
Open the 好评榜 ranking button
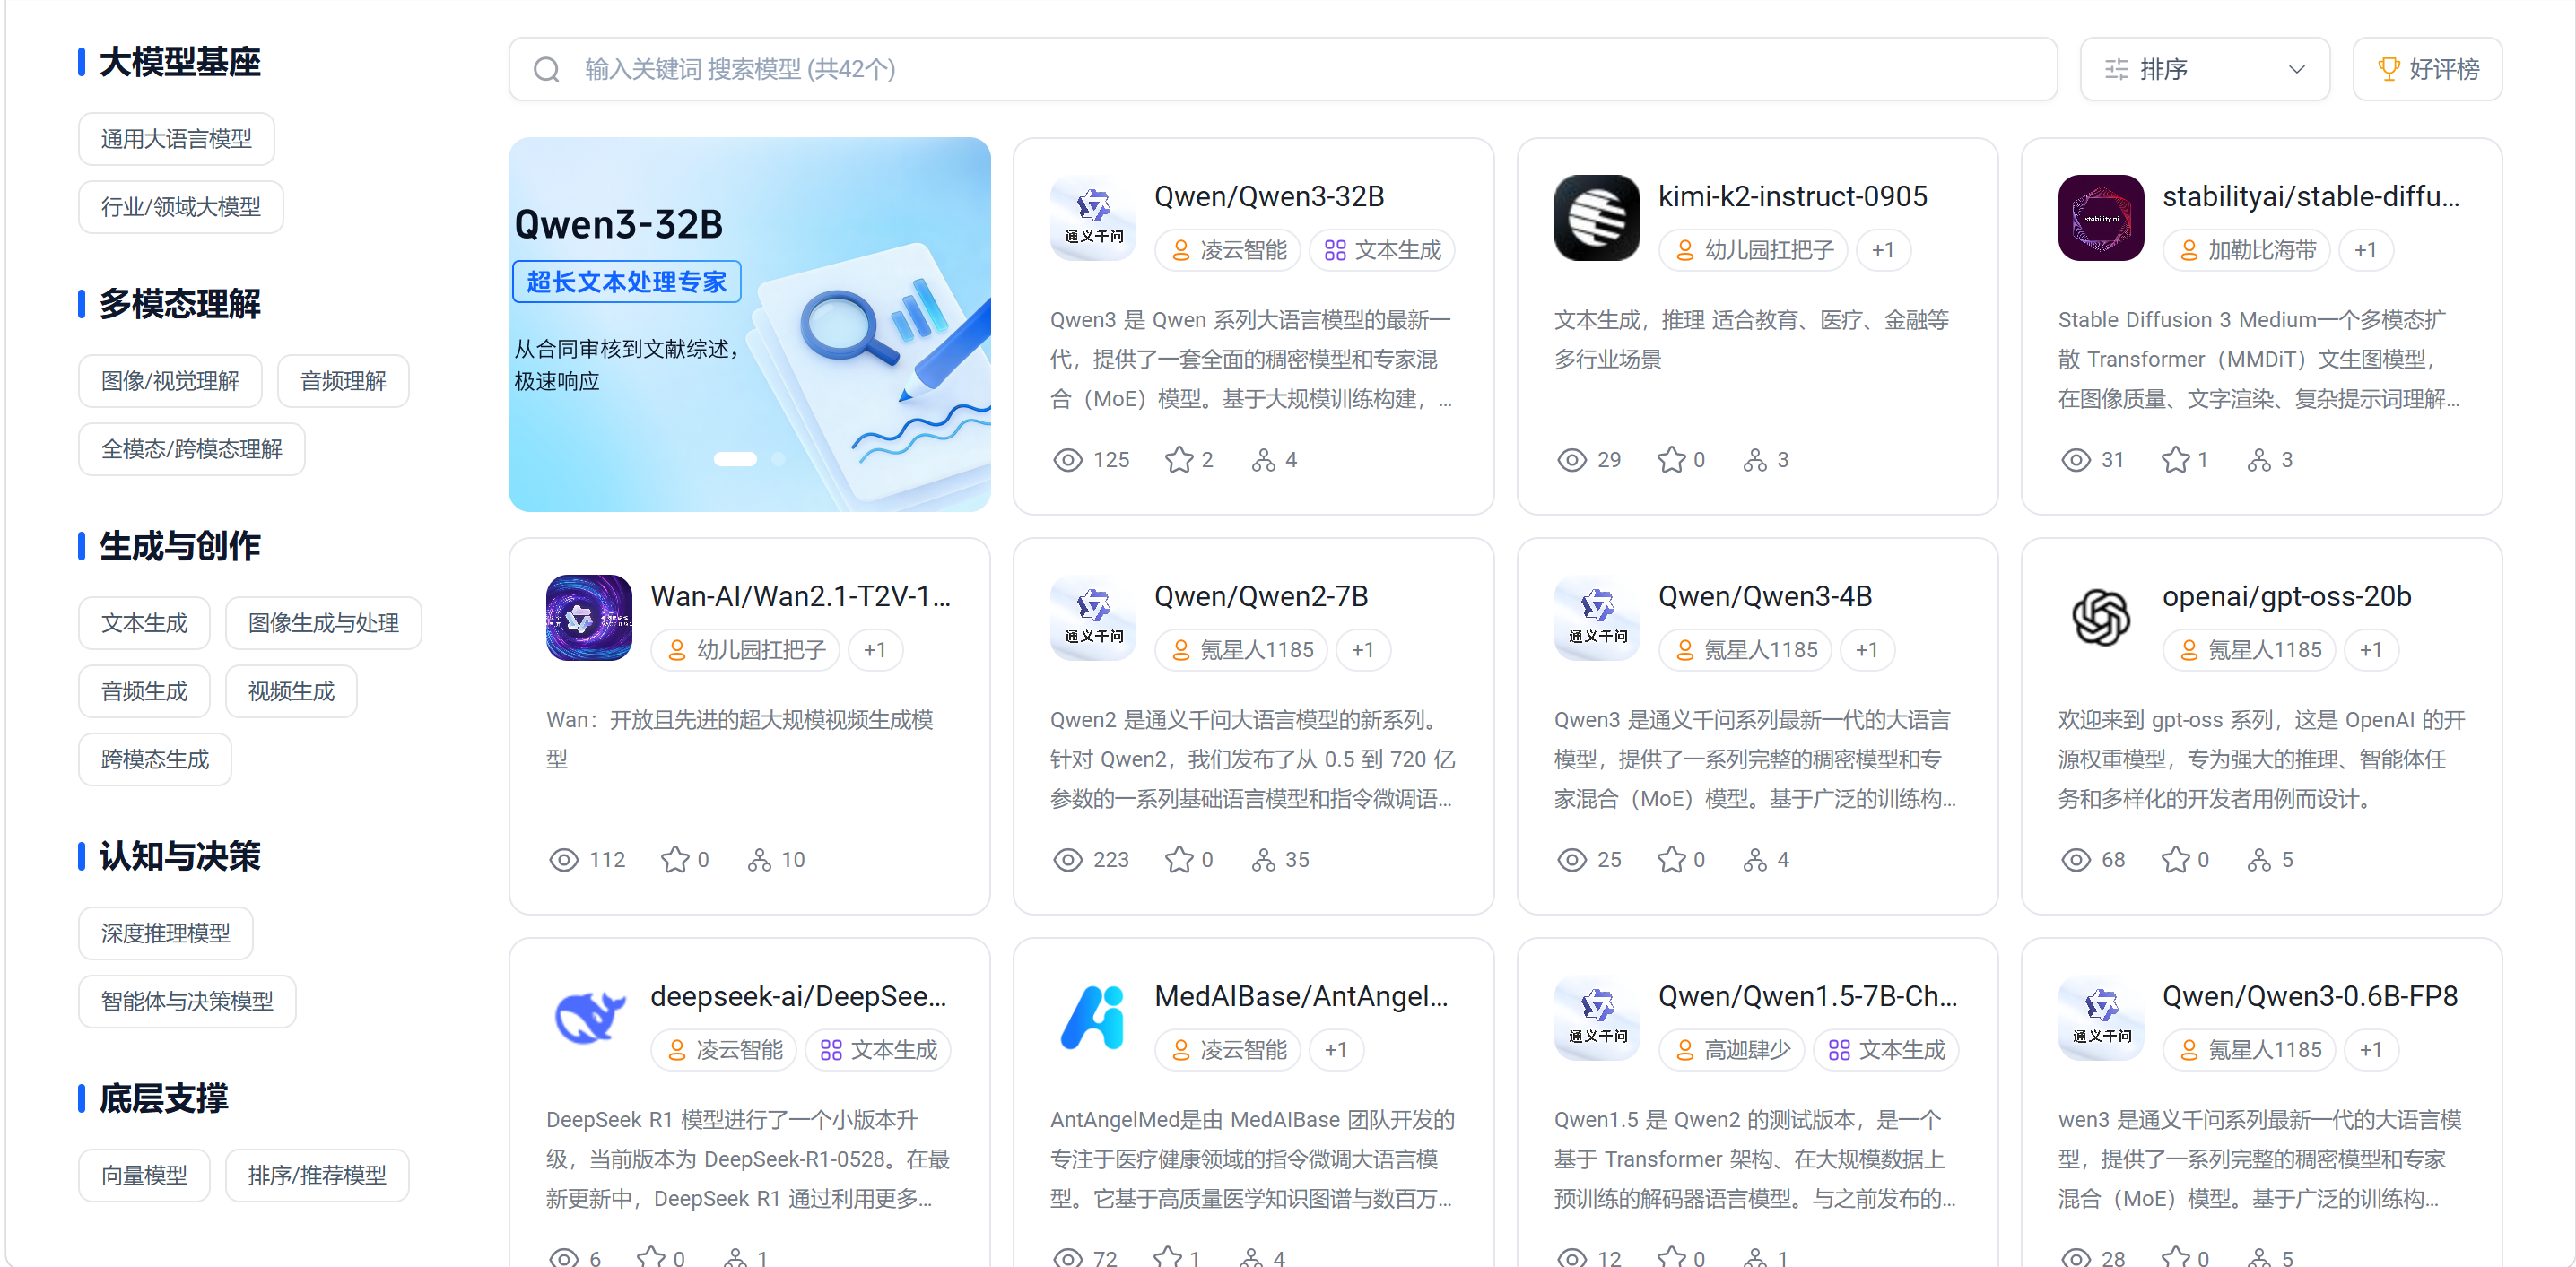tap(2427, 69)
